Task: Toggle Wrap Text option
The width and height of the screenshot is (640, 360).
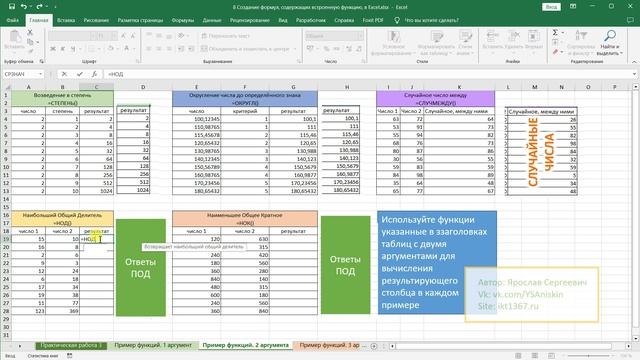Action: 225,36
